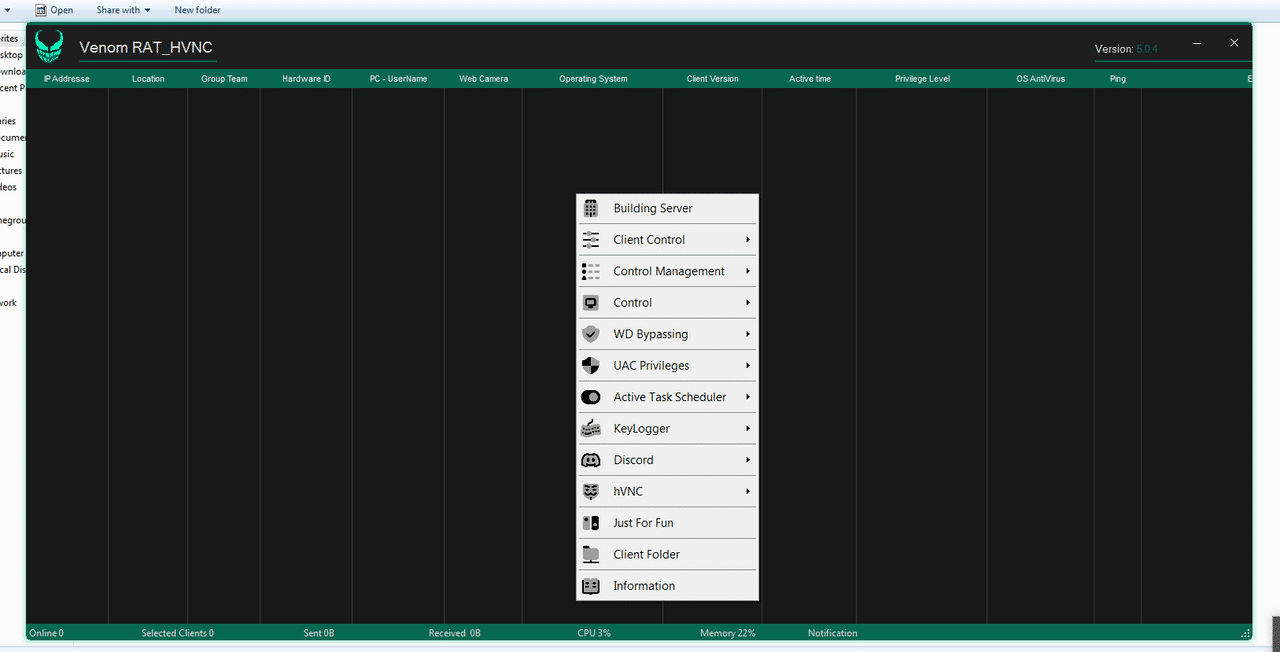Click the Building Server grid icon
Image resolution: width=1280 pixels, height=652 pixels.
point(593,208)
